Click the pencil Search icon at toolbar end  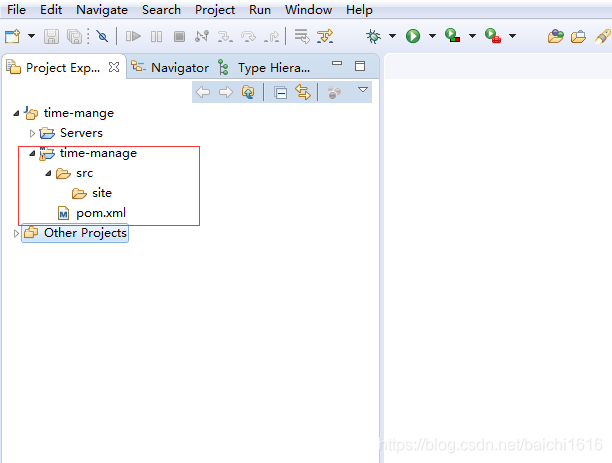[602, 36]
